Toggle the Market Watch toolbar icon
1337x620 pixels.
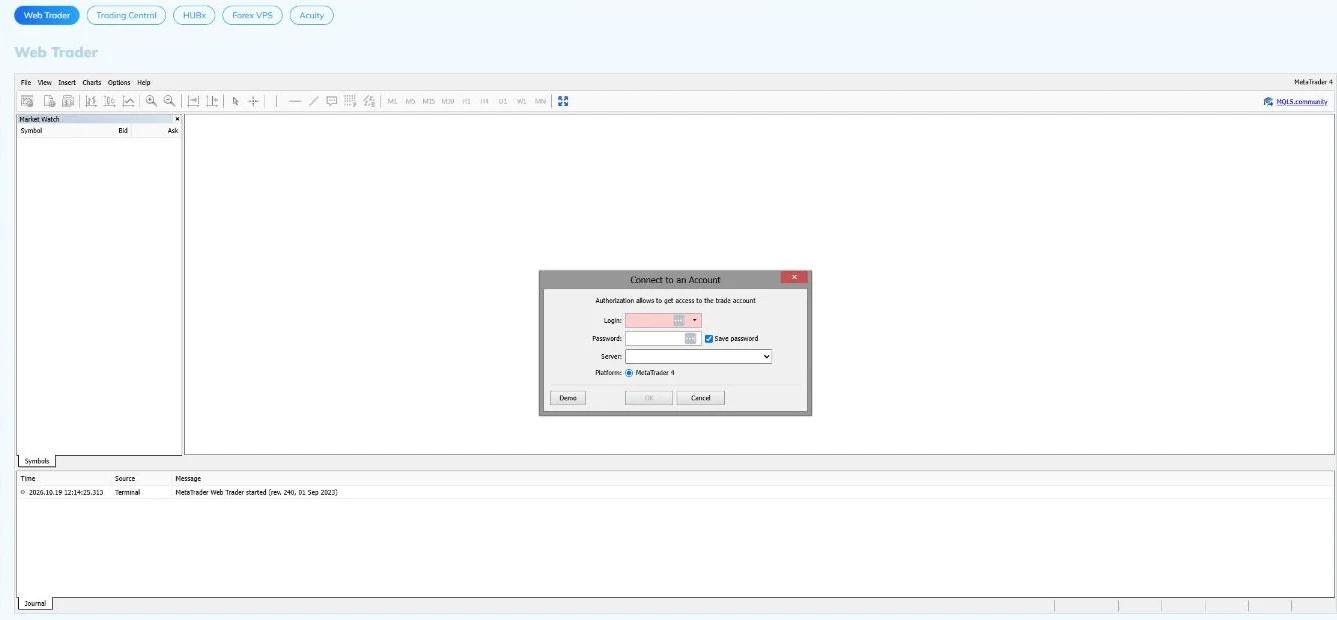(x=27, y=101)
